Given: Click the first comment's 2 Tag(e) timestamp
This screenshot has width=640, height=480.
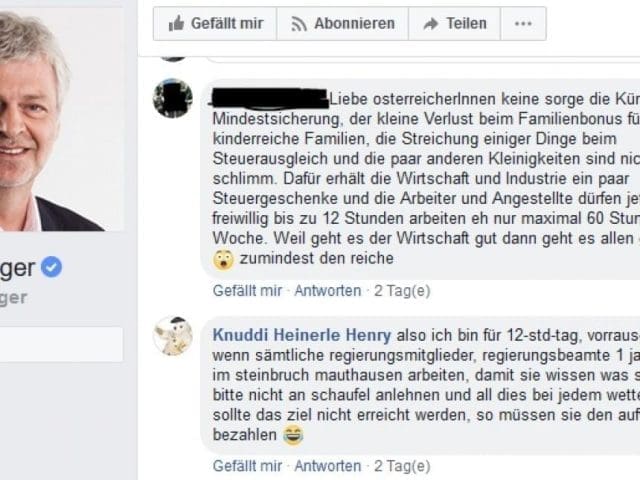Looking at the screenshot, I should (402, 291).
